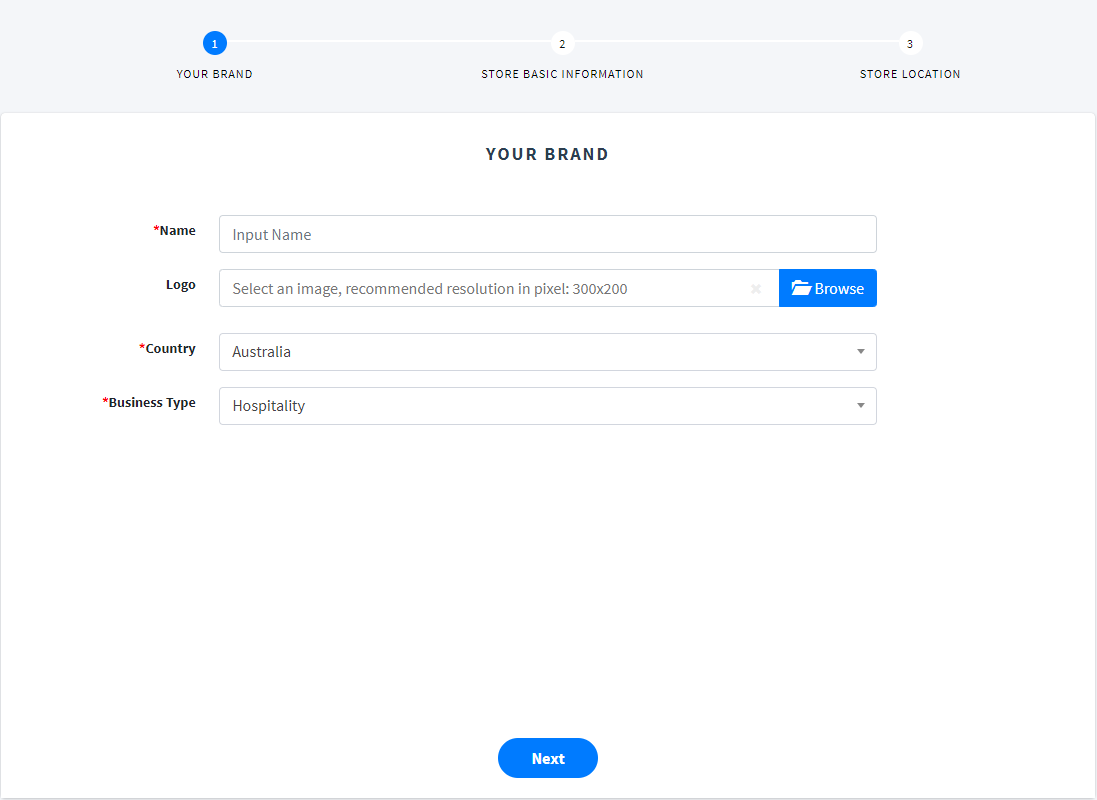1097x800 pixels.
Task: Select the Your Brand step label
Action: click(x=214, y=74)
